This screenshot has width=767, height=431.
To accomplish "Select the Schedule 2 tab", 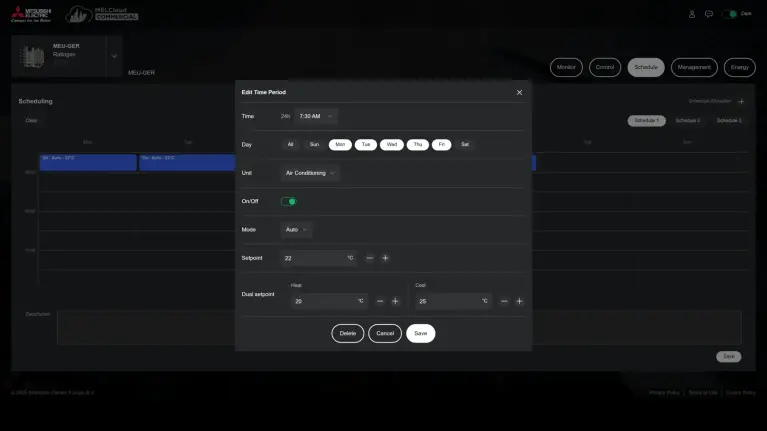I will (688, 121).
